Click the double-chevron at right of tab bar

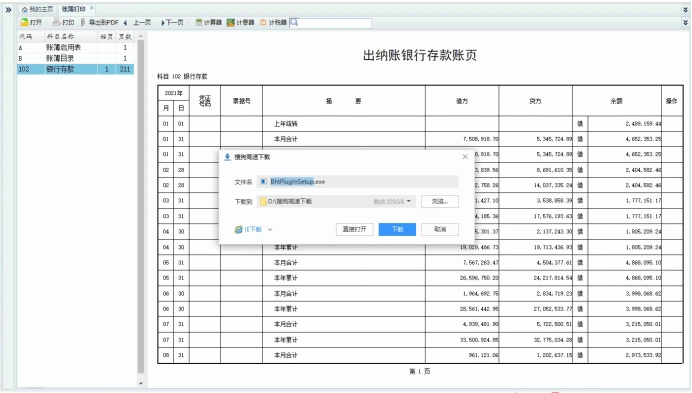click(x=685, y=9)
